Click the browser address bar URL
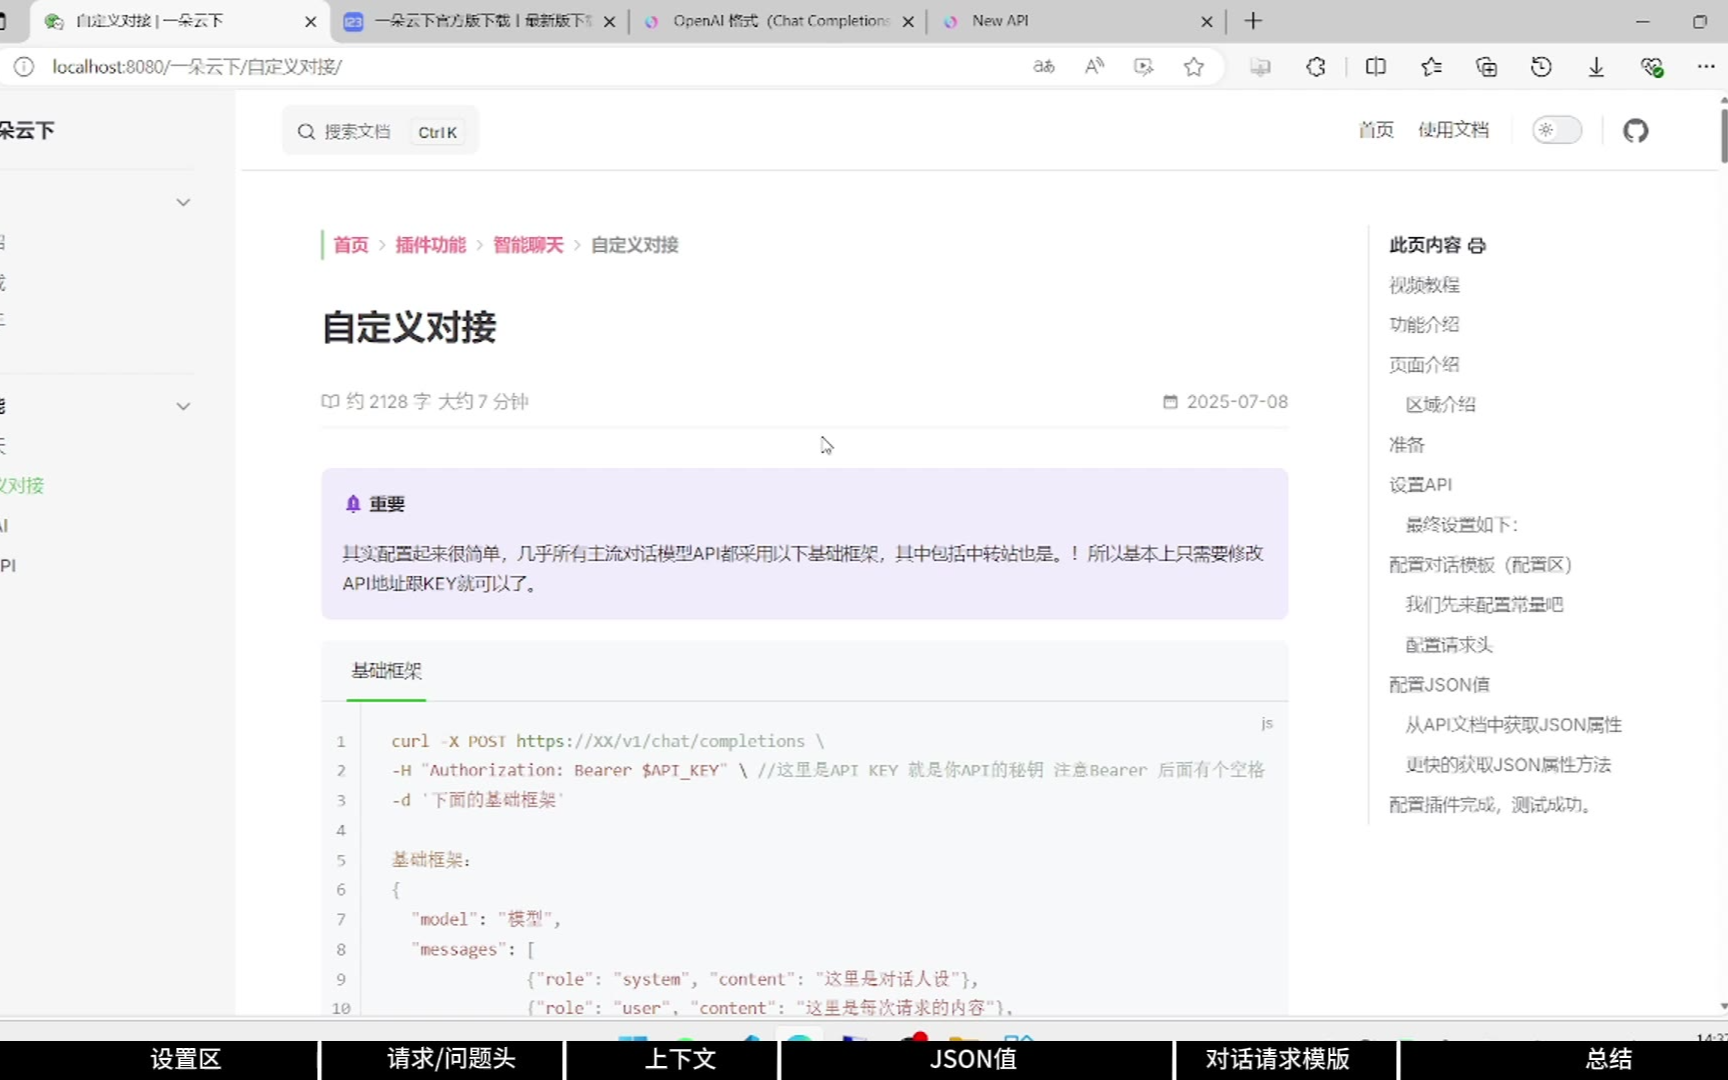 197,67
